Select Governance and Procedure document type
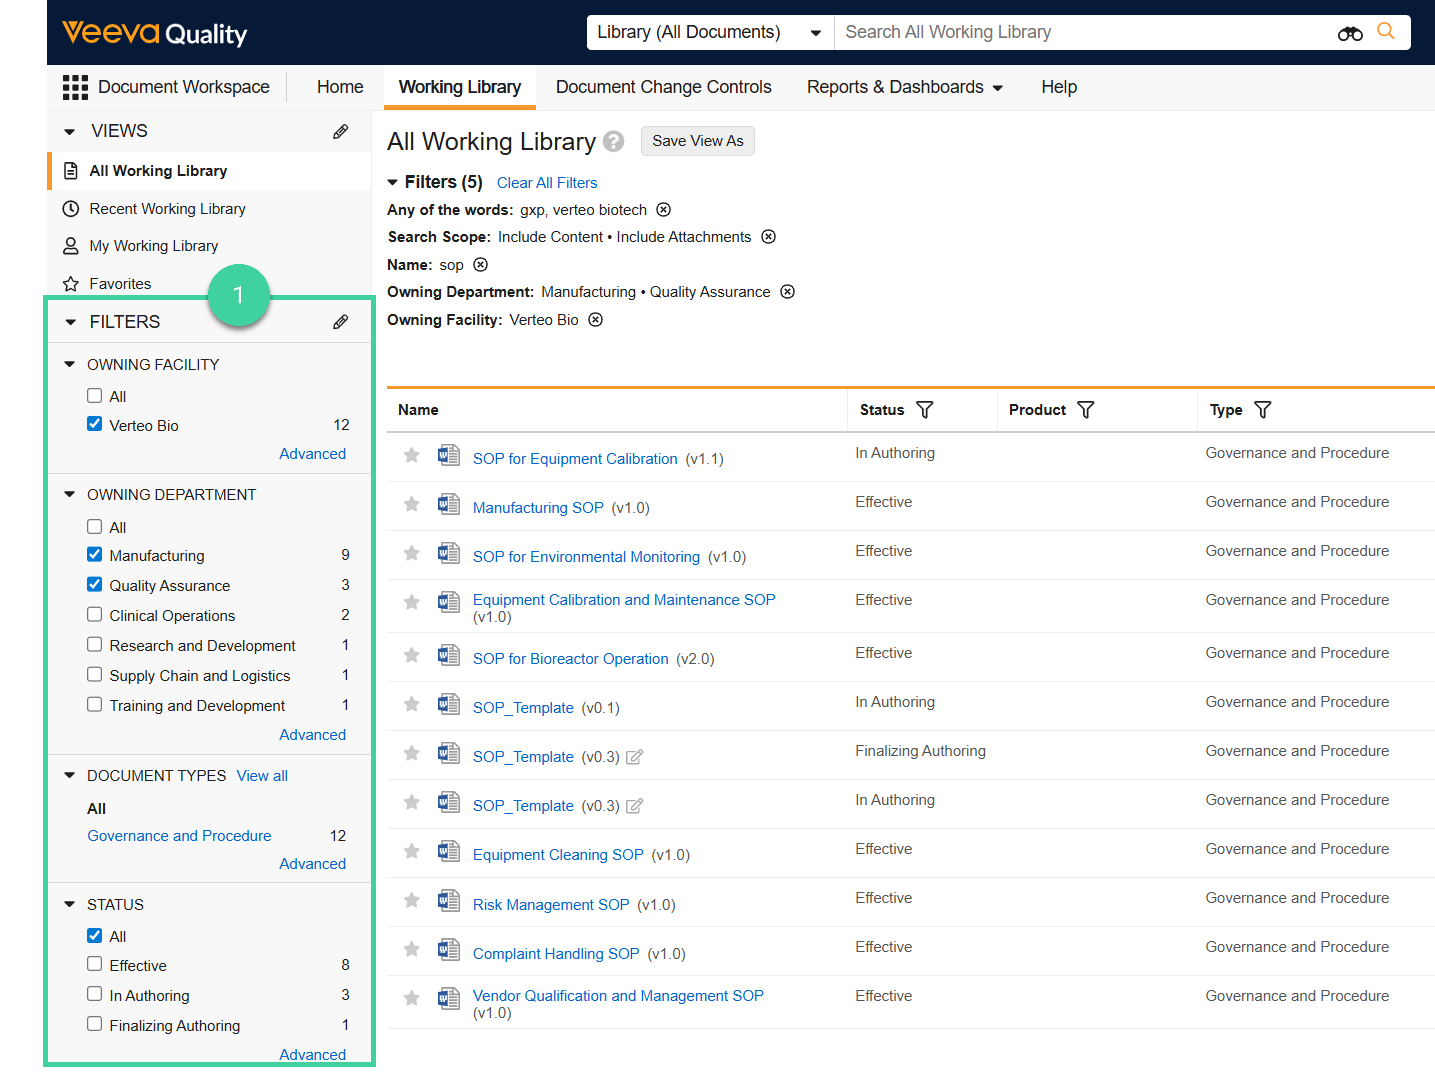This screenshot has height=1086, width=1435. point(179,836)
